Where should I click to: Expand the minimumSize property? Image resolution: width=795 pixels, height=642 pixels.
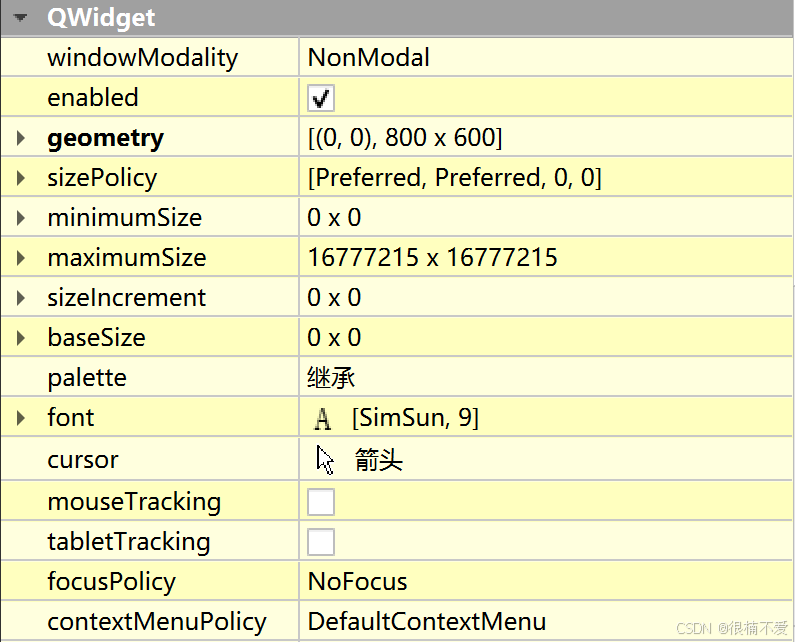pyautogui.click(x=21, y=218)
